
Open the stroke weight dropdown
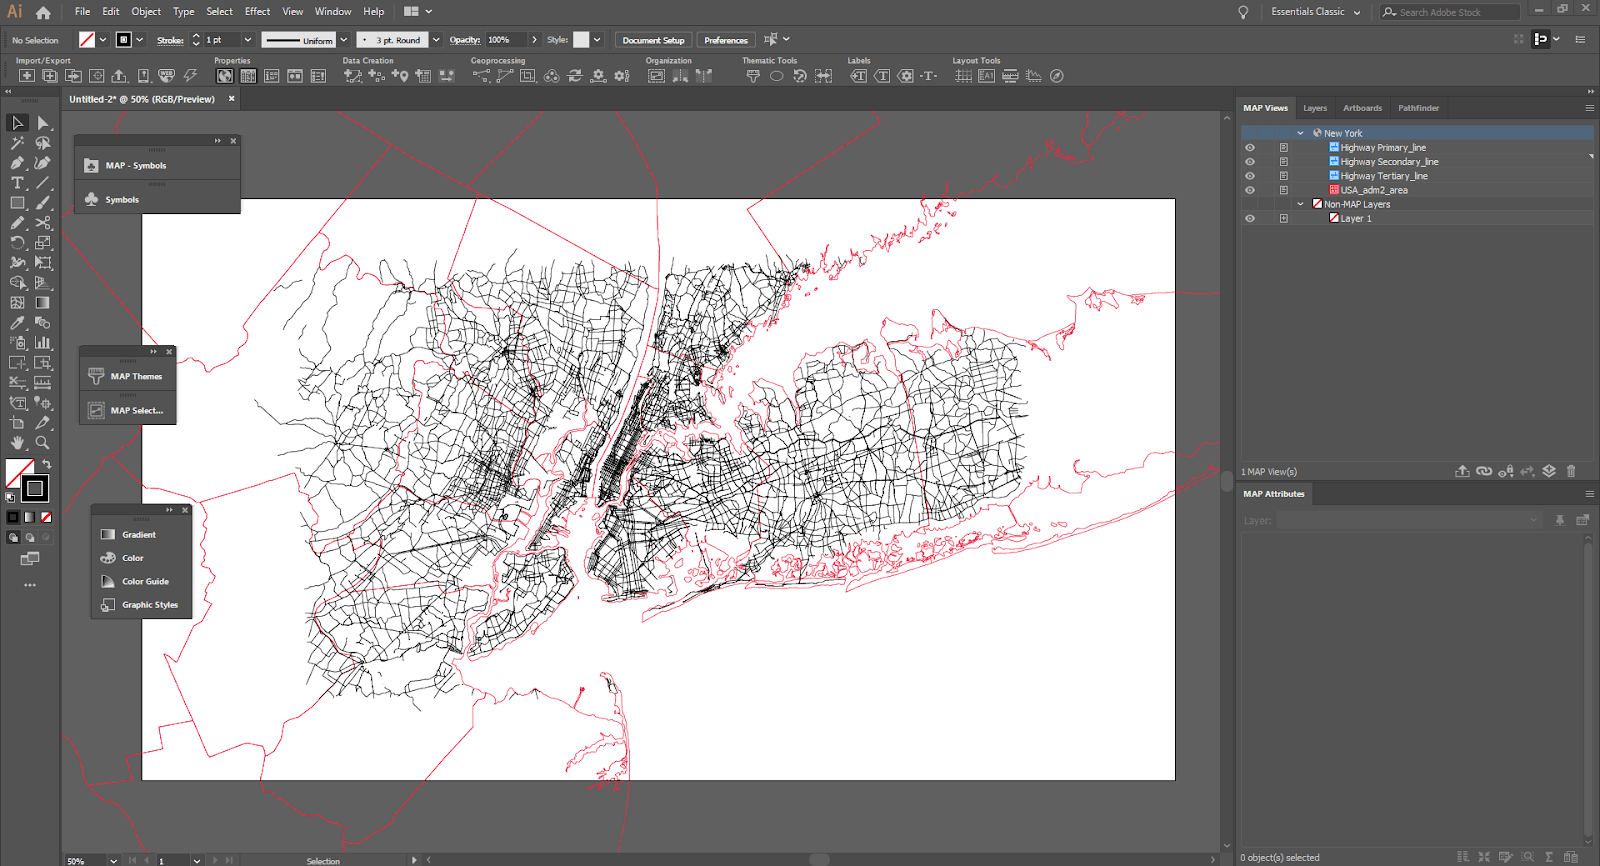coord(248,40)
